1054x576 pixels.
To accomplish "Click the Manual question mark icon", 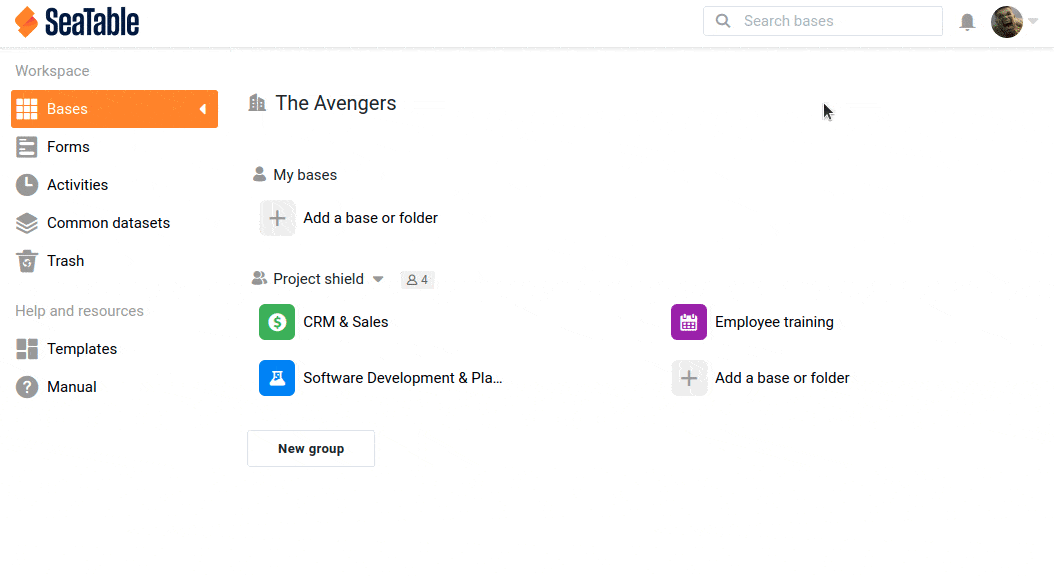I will tap(27, 387).
